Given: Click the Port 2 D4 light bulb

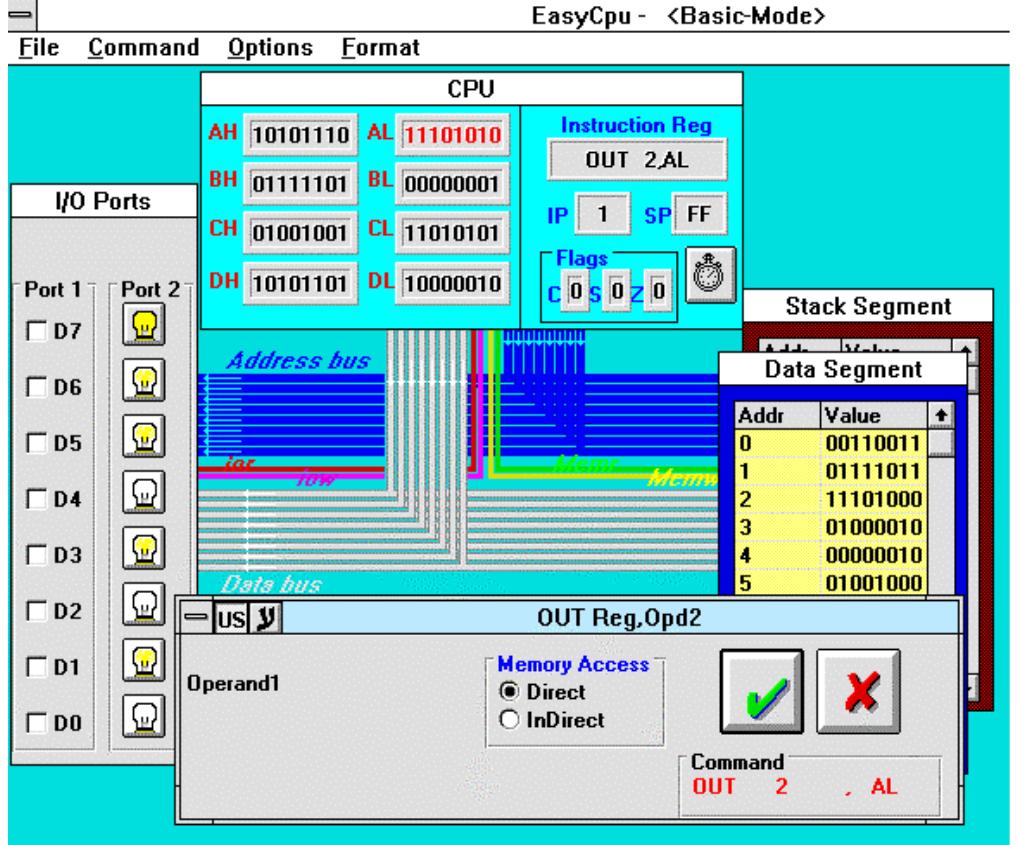Looking at the screenshot, I should (144, 492).
